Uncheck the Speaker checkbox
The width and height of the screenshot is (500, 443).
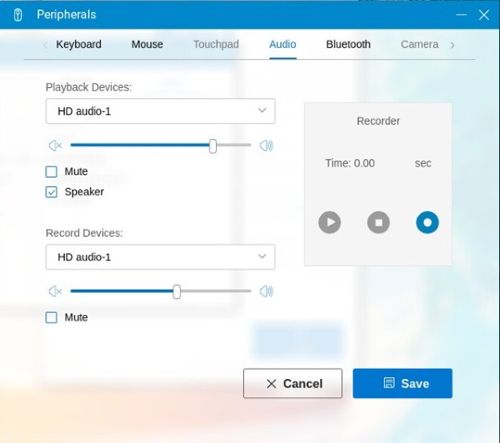(x=51, y=192)
